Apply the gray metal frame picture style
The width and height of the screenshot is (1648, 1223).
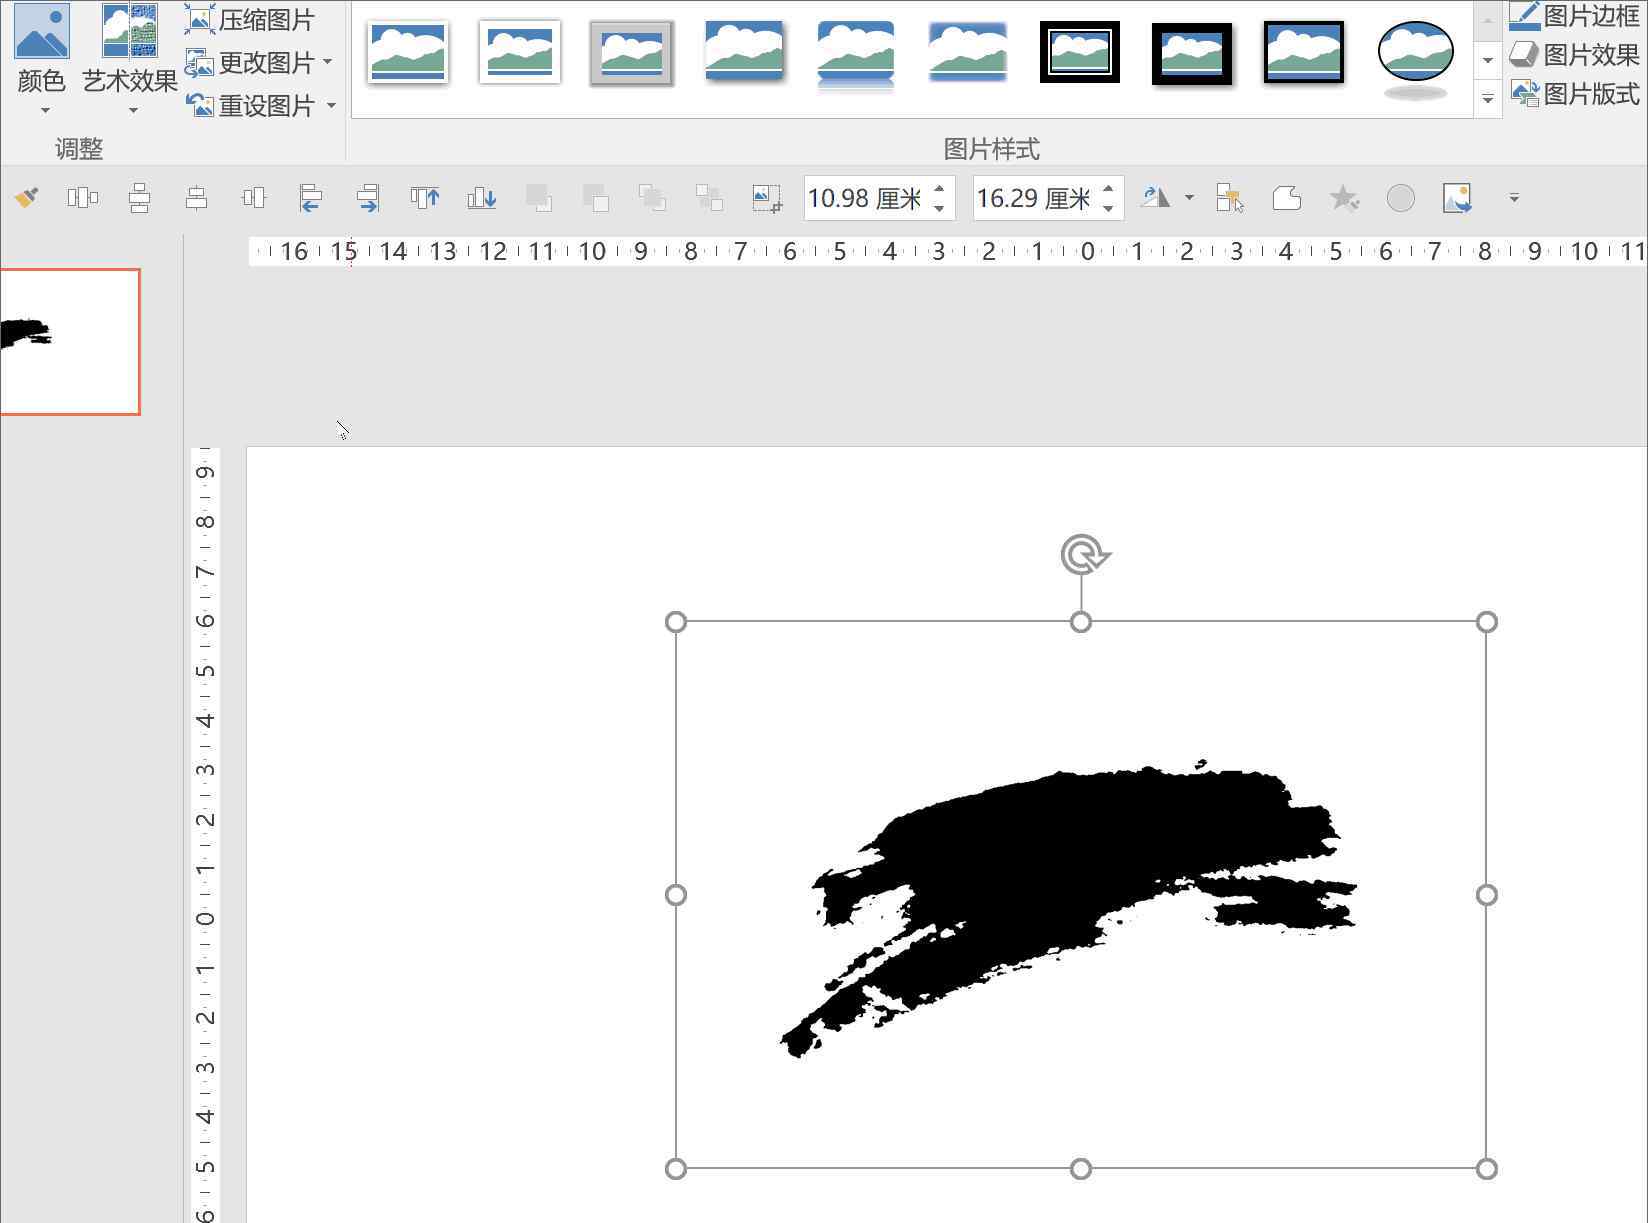(632, 52)
